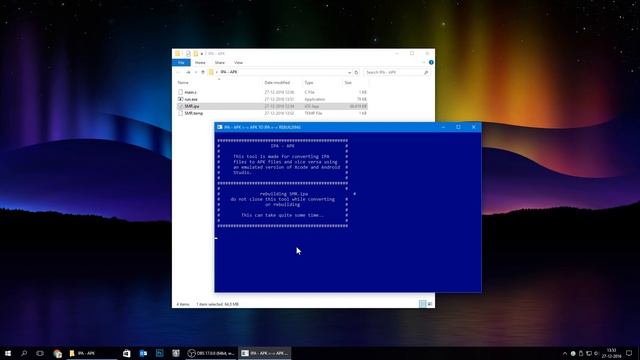Open the Windows Start menu
This screenshot has height=360, width=640.
coord(8,353)
